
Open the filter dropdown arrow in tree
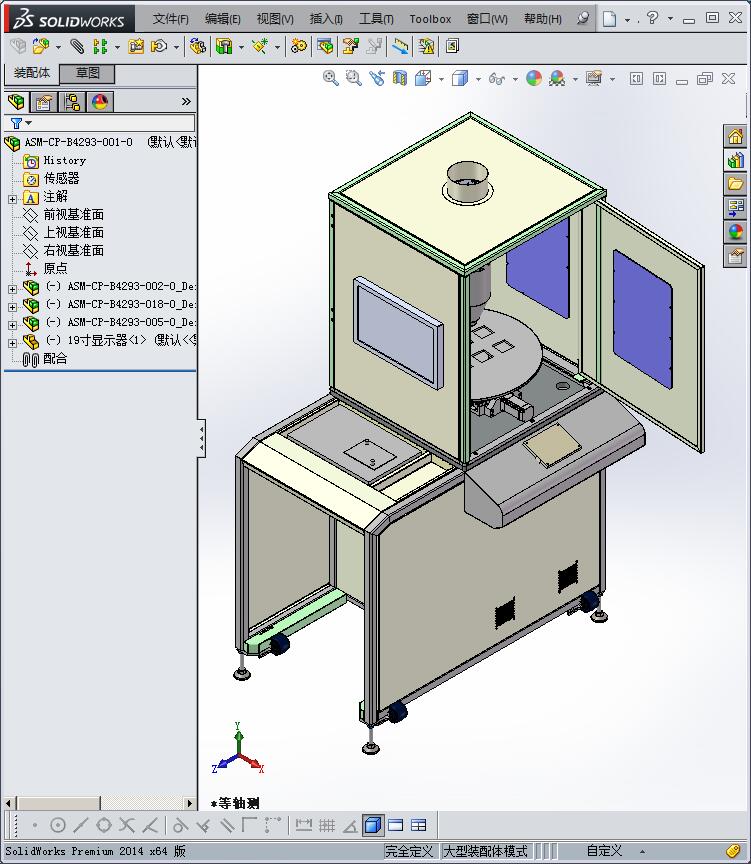click(x=29, y=123)
